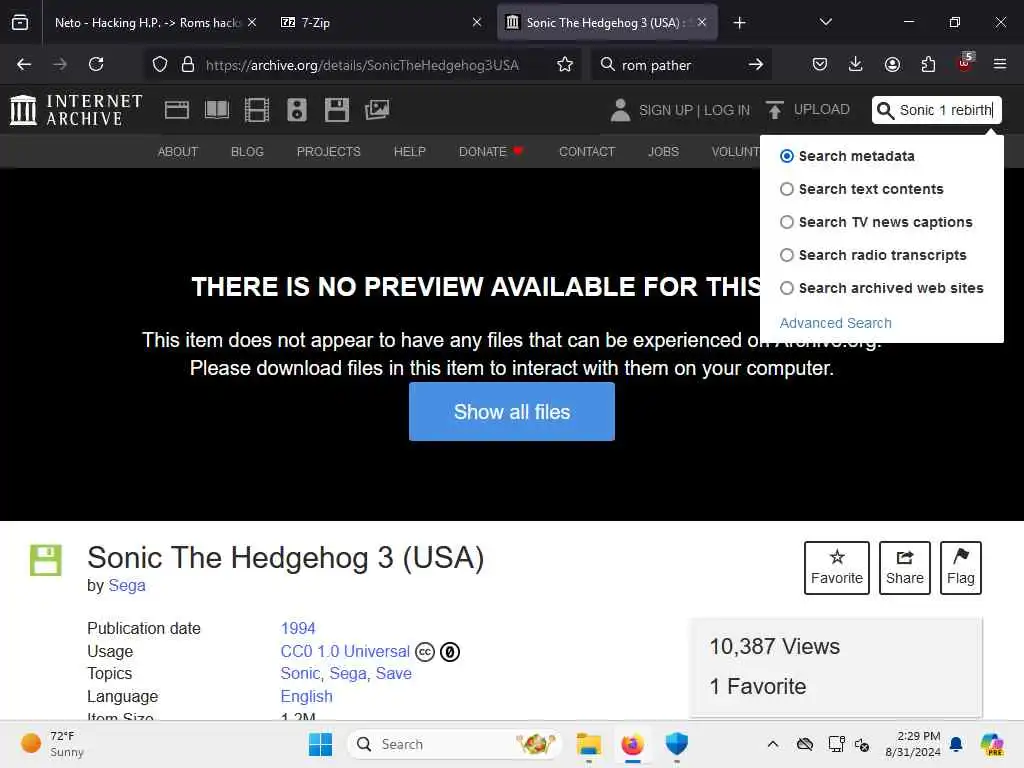Switch to the 7-Zip tab

372,23
